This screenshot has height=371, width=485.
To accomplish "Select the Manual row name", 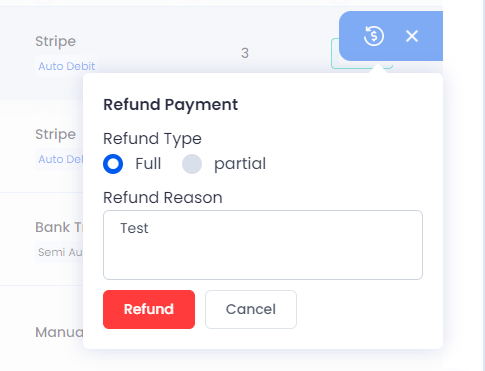I will [x=59, y=332].
